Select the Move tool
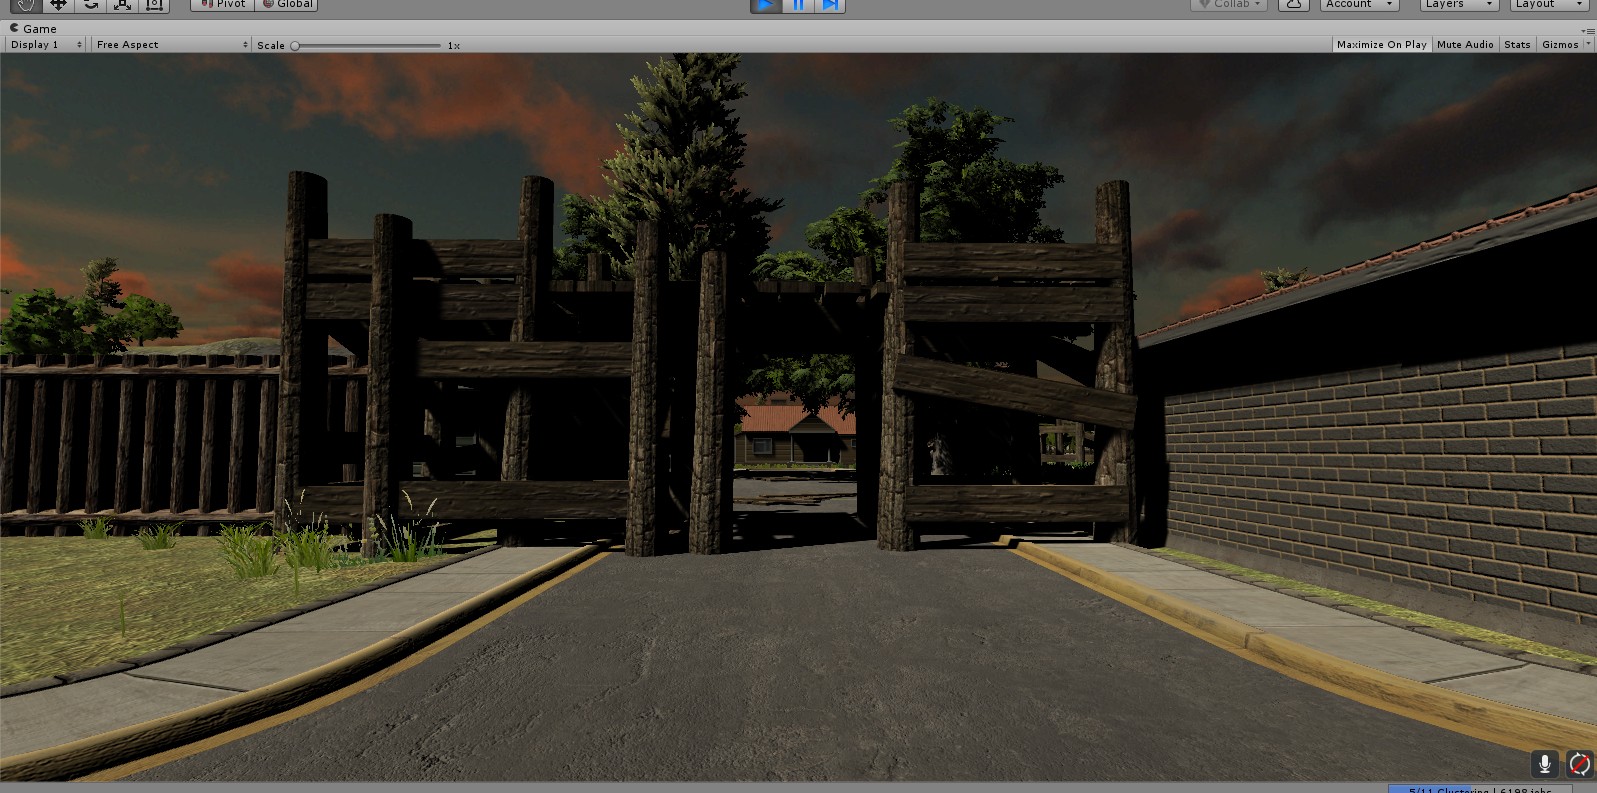This screenshot has width=1597, height=793. pos(58,4)
